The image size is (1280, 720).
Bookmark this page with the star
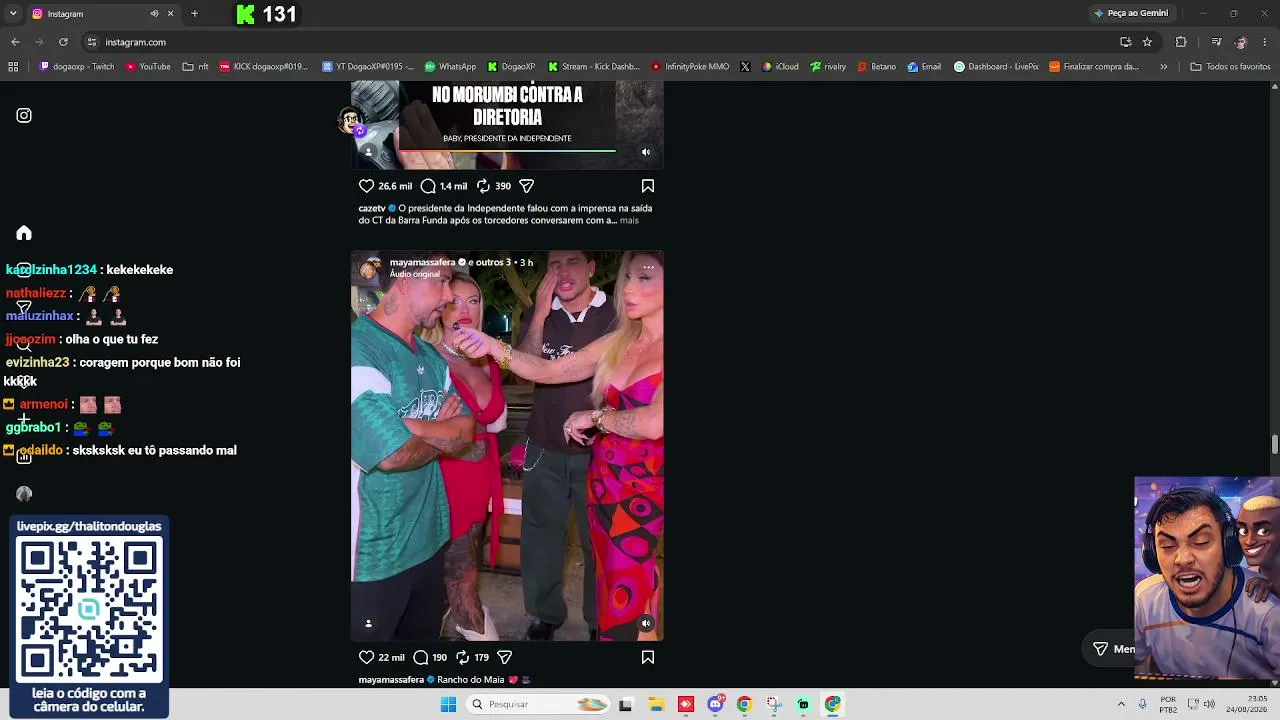coord(1147,42)
